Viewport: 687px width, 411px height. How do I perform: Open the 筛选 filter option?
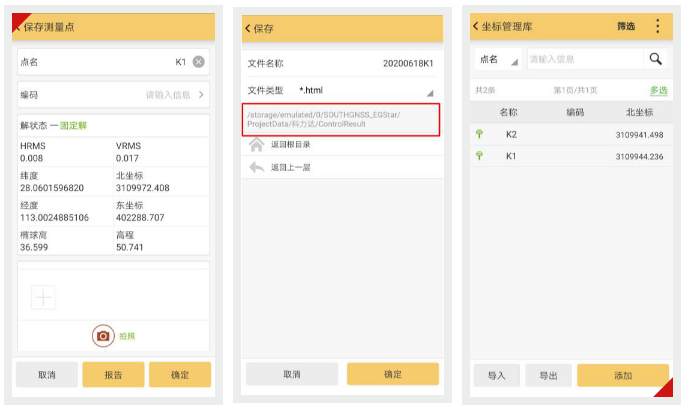click(x=626, y=27)
